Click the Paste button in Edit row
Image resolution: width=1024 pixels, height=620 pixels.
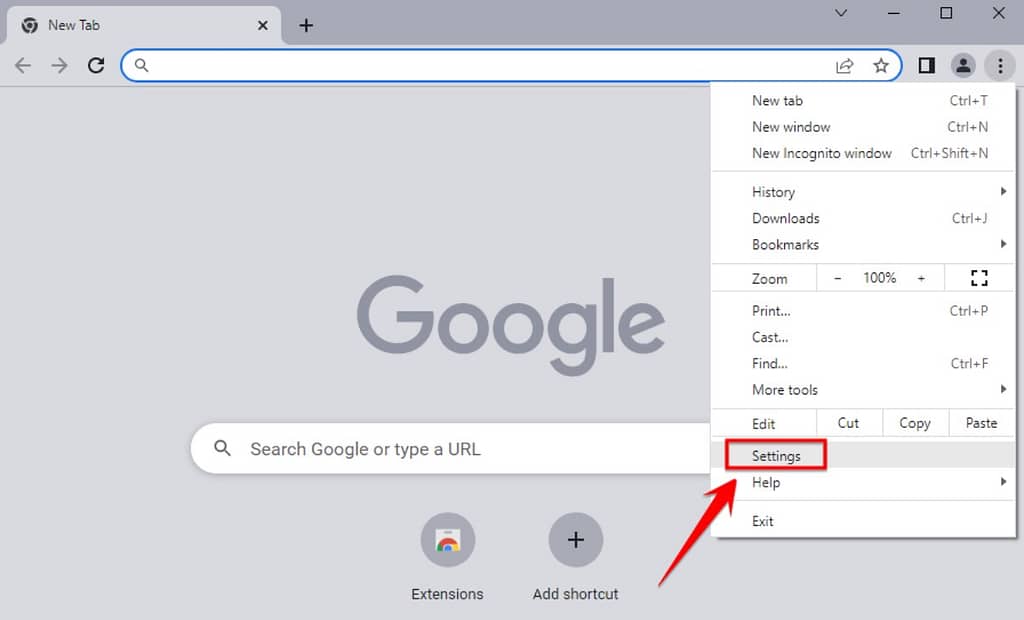982,423
